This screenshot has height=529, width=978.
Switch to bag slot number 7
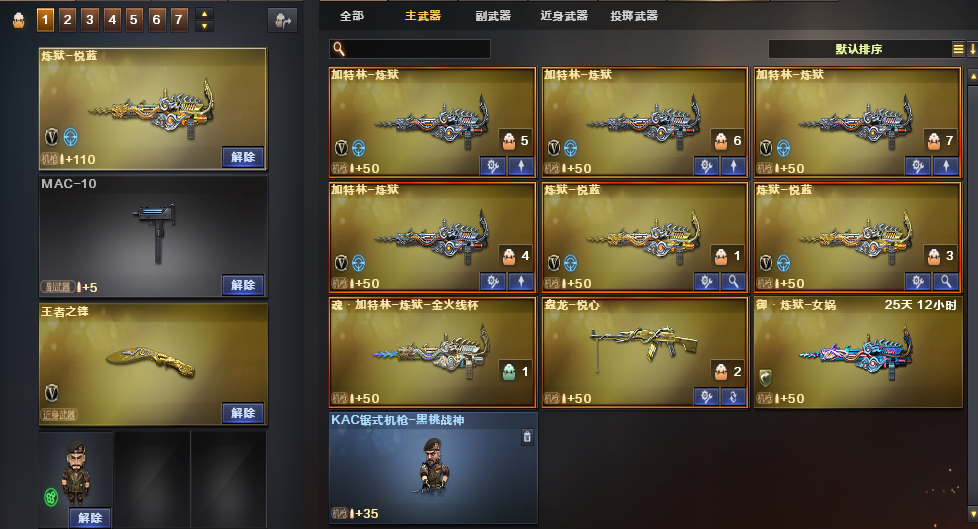pos(178,20)
